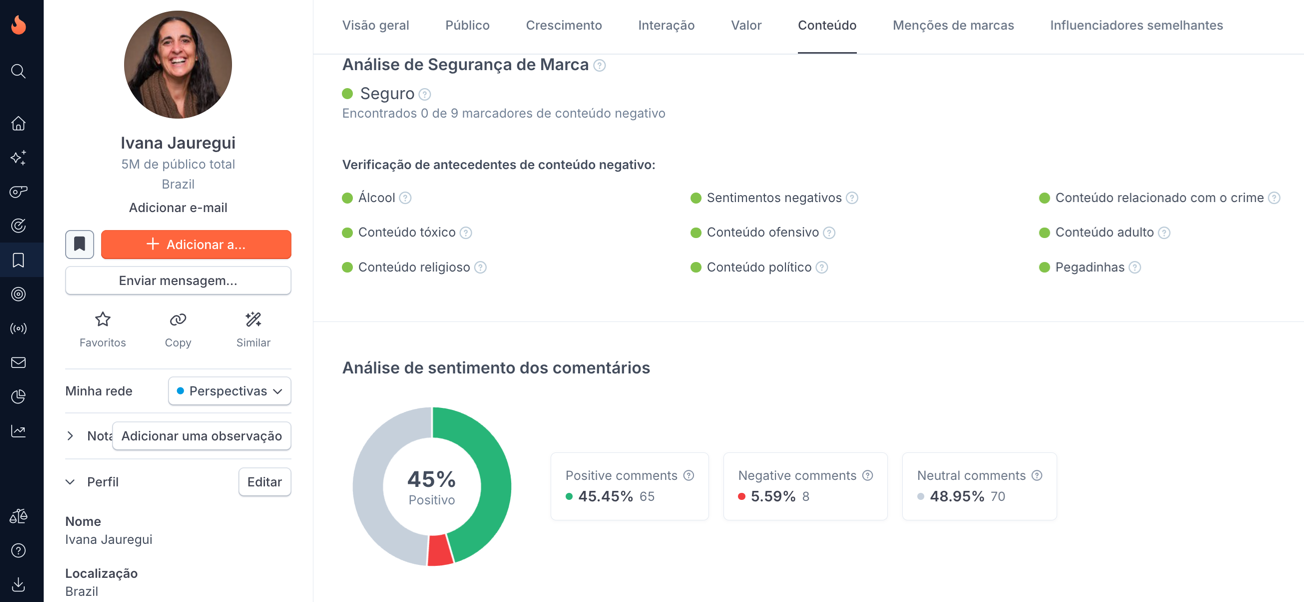This screenshot has height=602, width=1305.
Task: Open the mail icon in sidebar
Action: (x=18, y=363)
